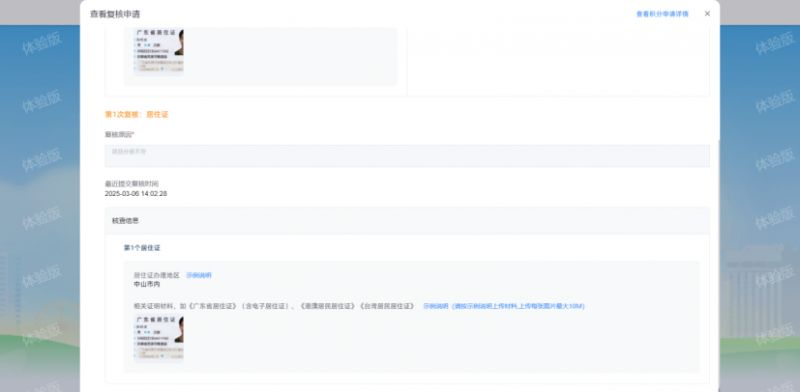Click the 核查信息 section header
The height and width of the screenshot is (392, 800).
point(407,220)
